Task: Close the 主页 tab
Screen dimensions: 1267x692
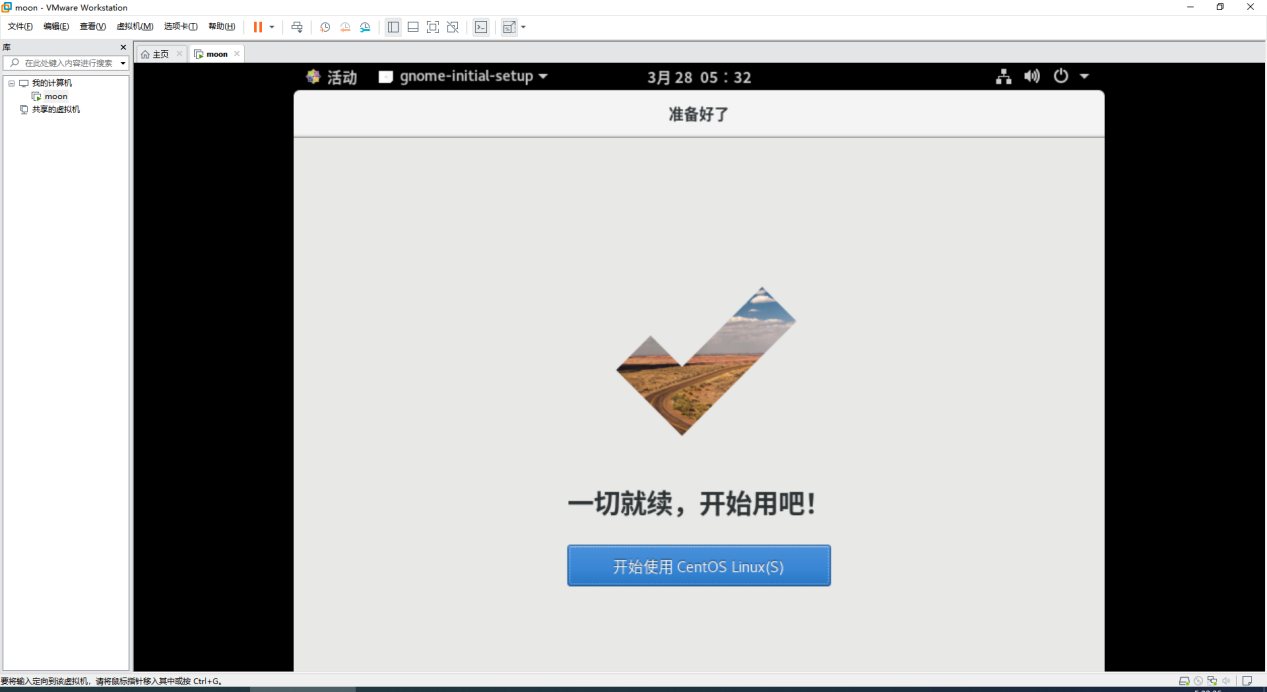Action: (x=179, y=54)
